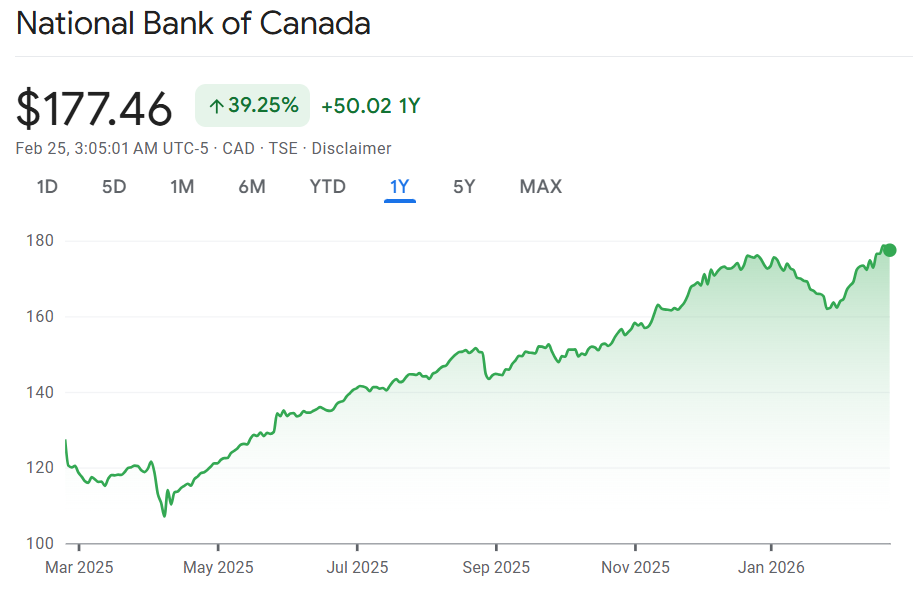Click the Sep 2025 axis marker
The height and width of the screenshot is (595, 913).
click(x=495, y=567)
